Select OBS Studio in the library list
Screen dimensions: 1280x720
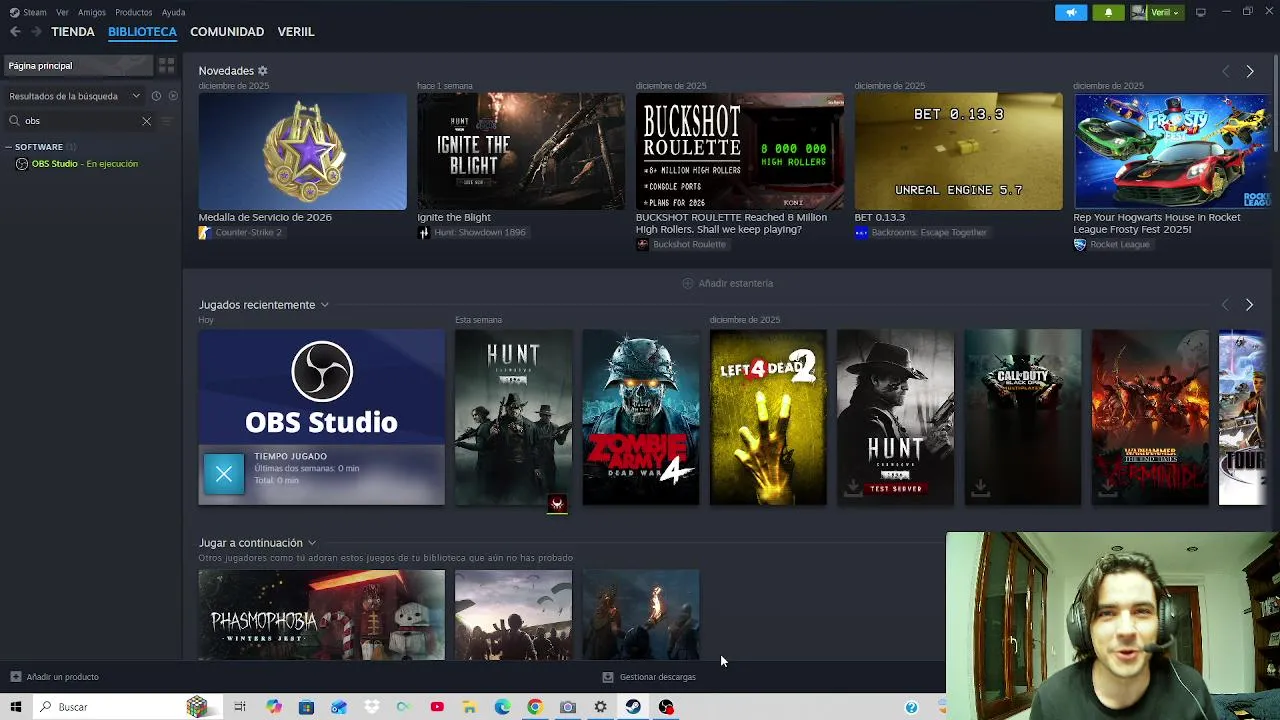pos(85,164)
